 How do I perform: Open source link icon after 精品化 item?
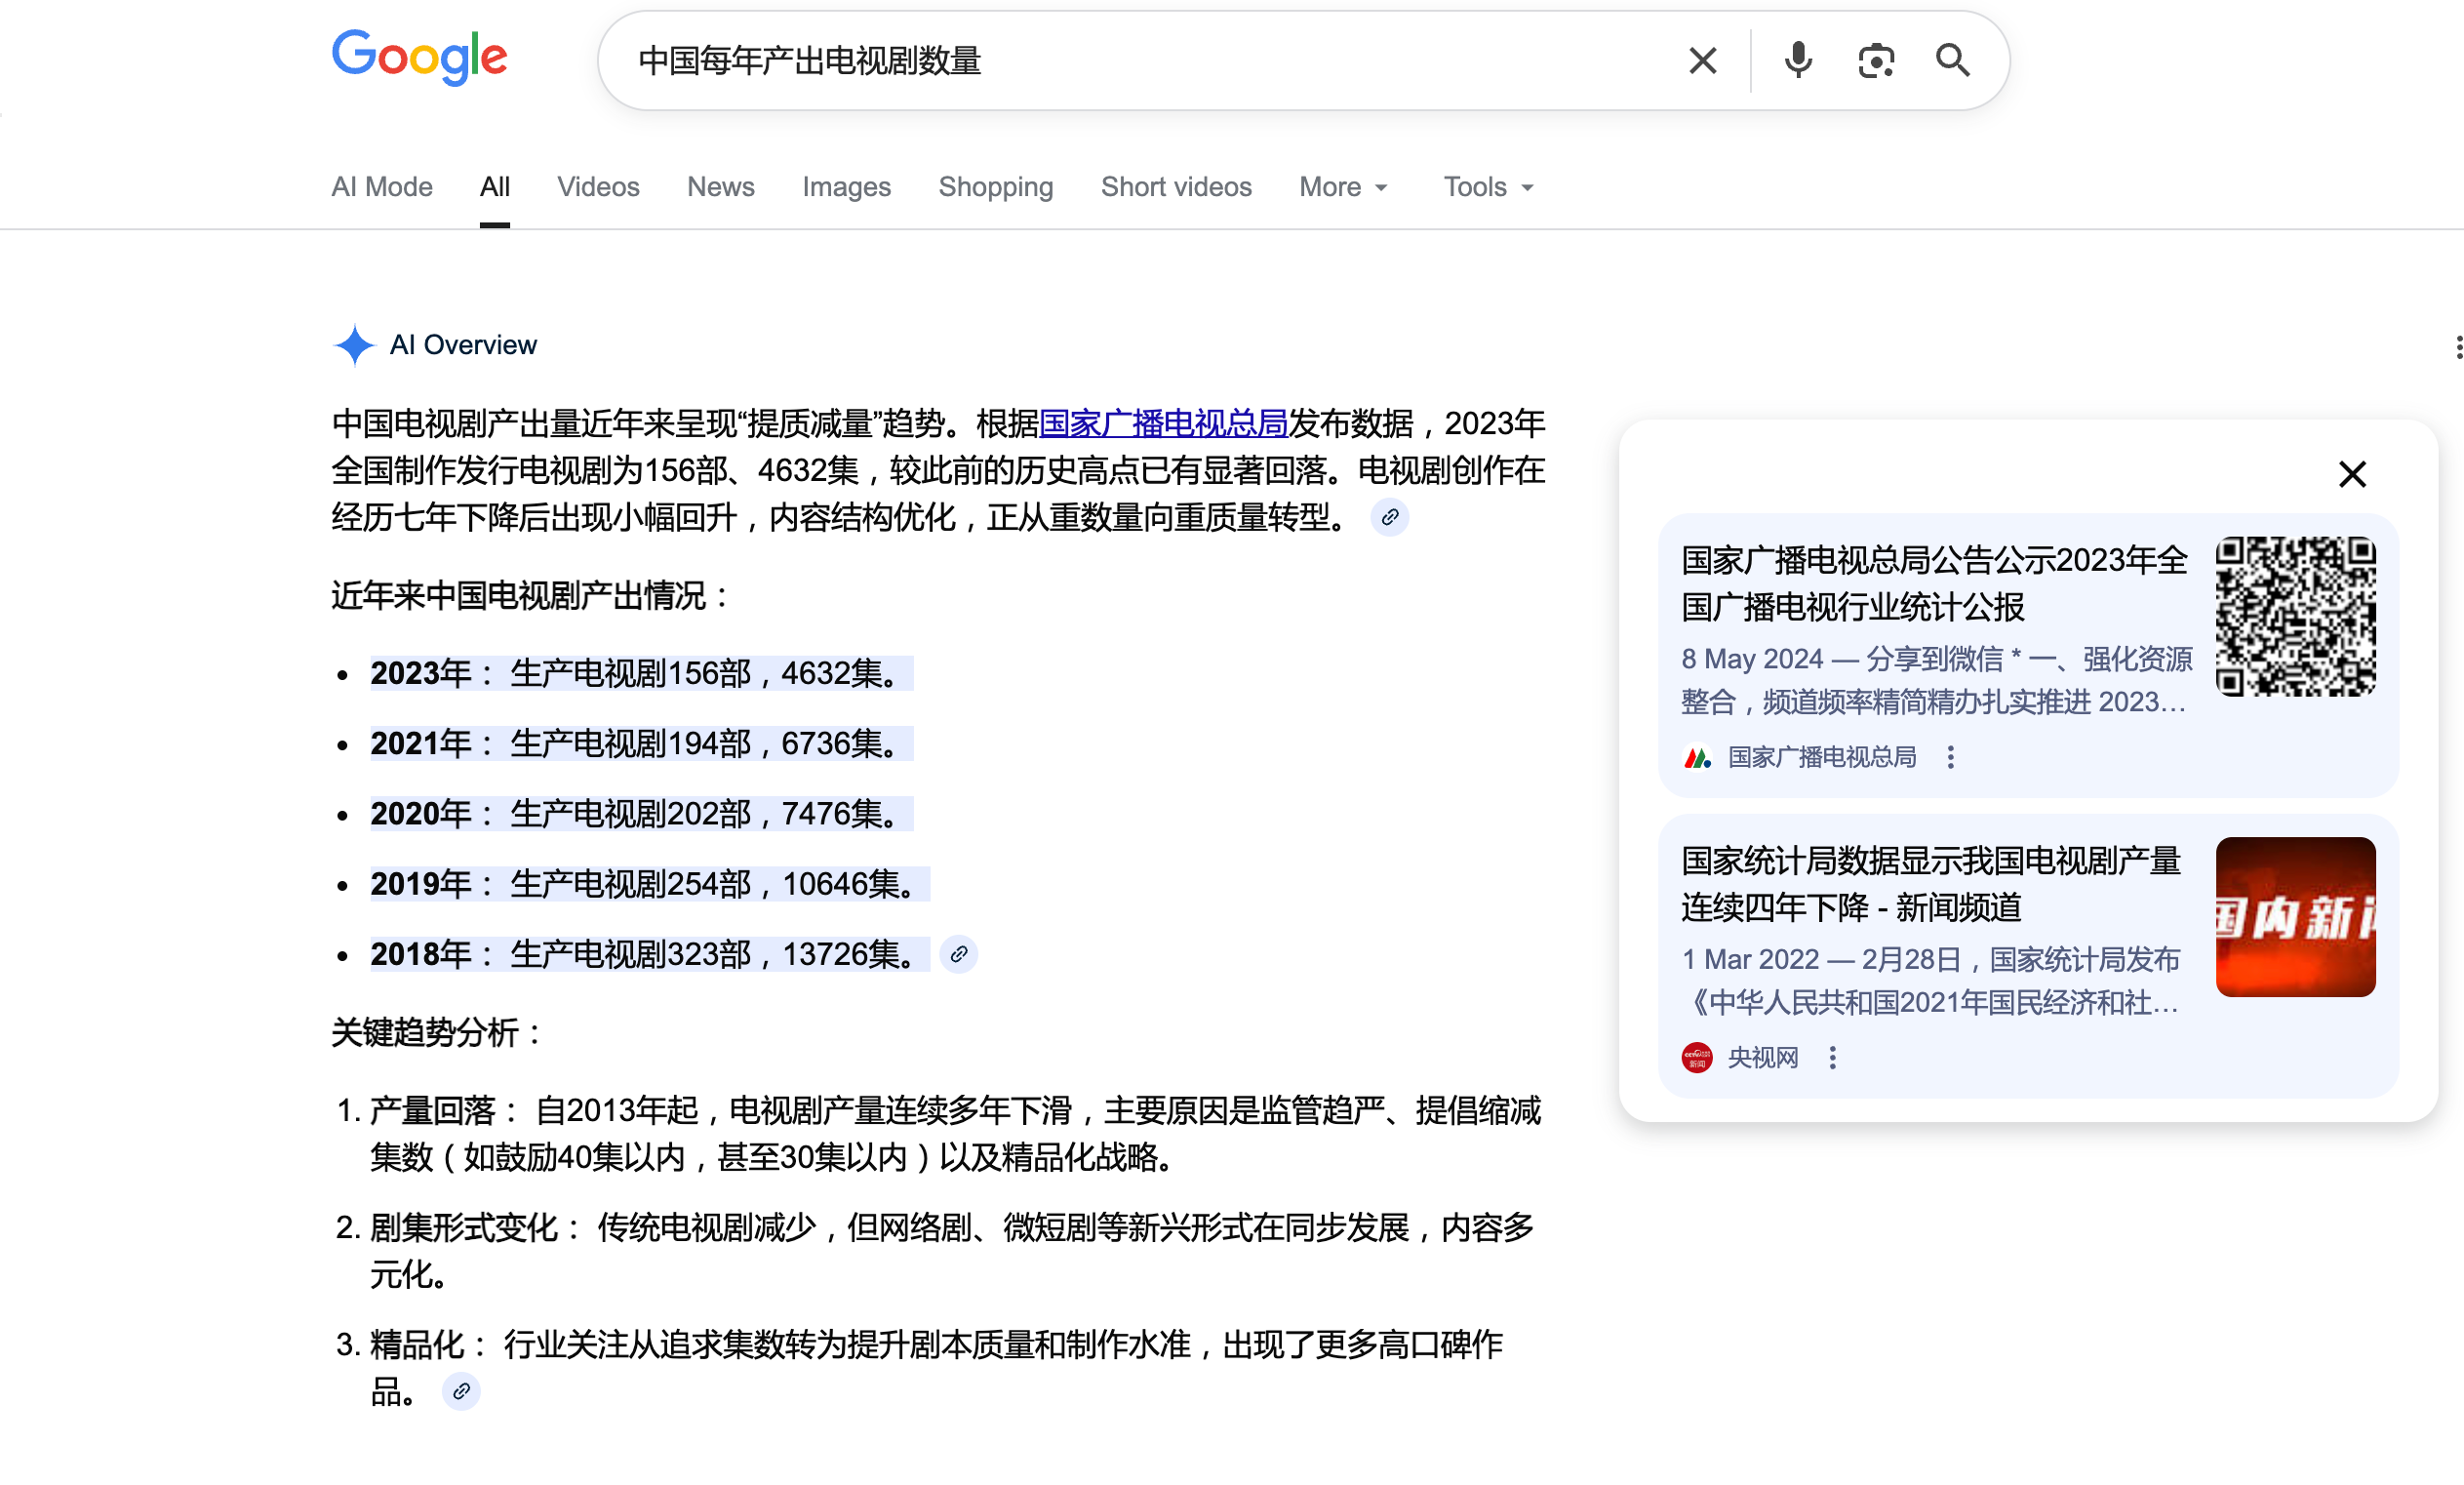pos(461,1391)
